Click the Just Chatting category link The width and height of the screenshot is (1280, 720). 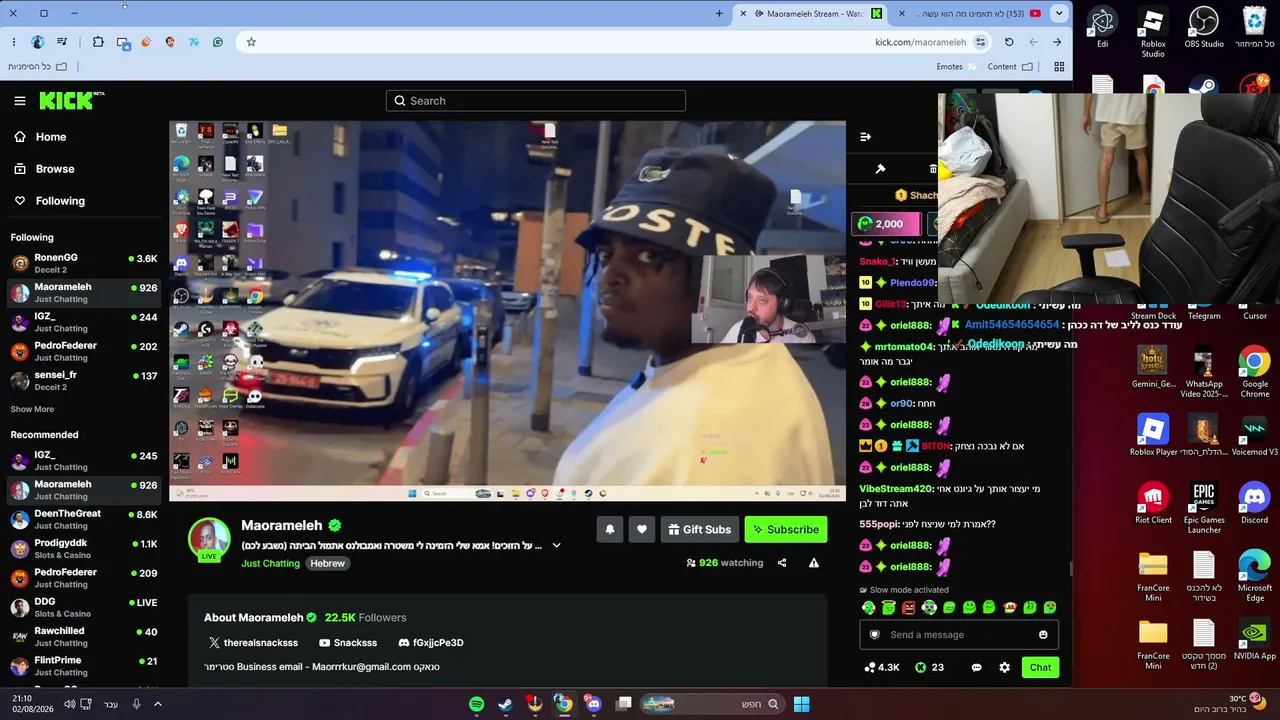coord(270,563)
